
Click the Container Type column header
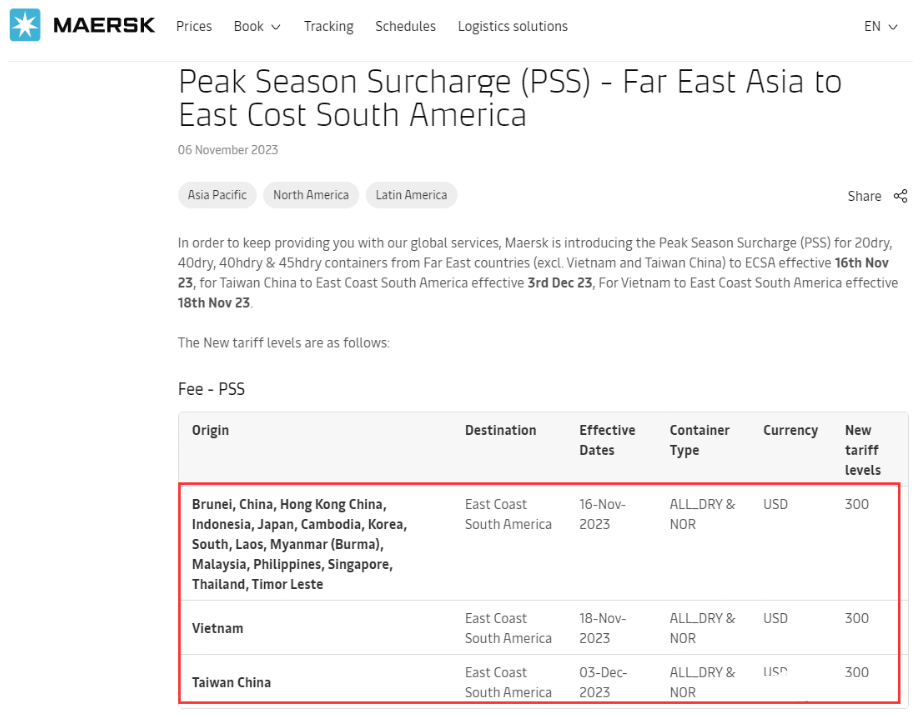[699, 440]
